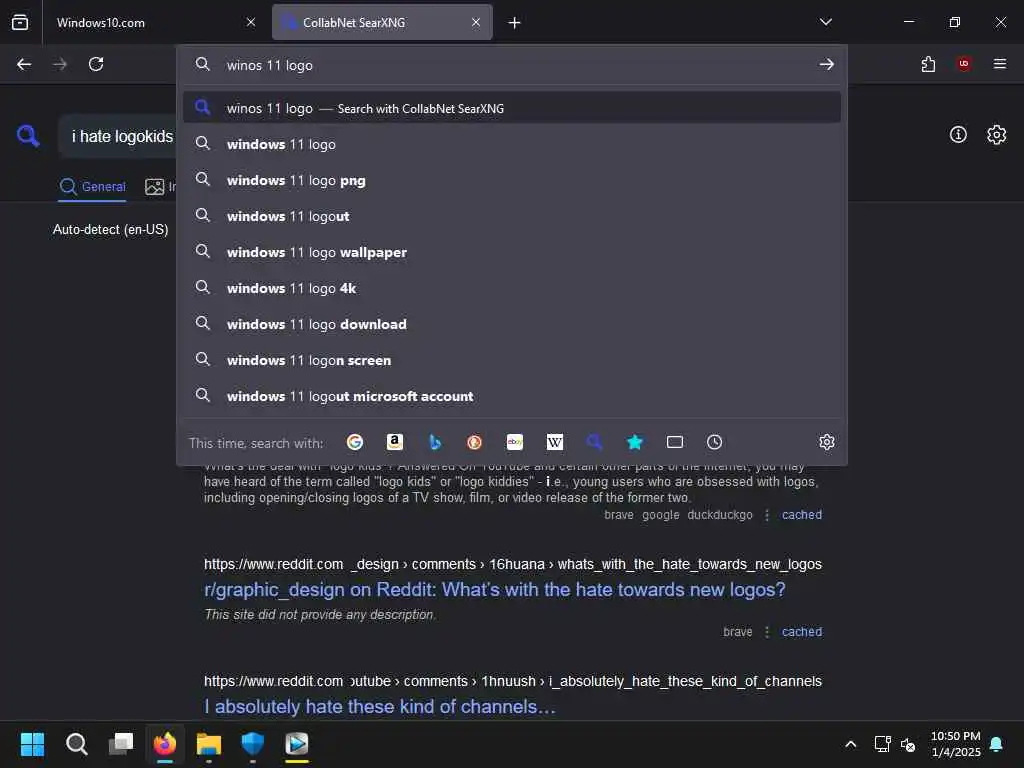The height and width of the screenshot is (768, 1024).
Task: Open the Firefox application menu
Action: click(x=999, y=64)
